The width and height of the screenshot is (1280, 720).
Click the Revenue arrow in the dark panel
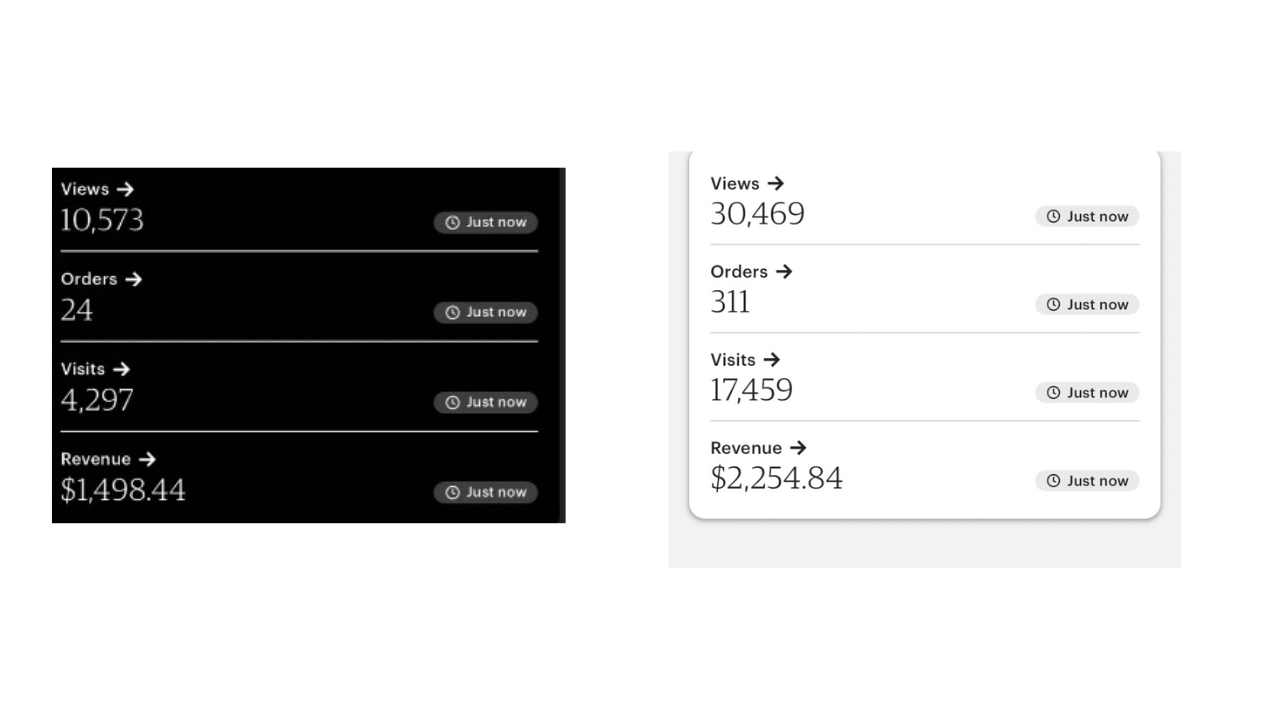(147, 459)
